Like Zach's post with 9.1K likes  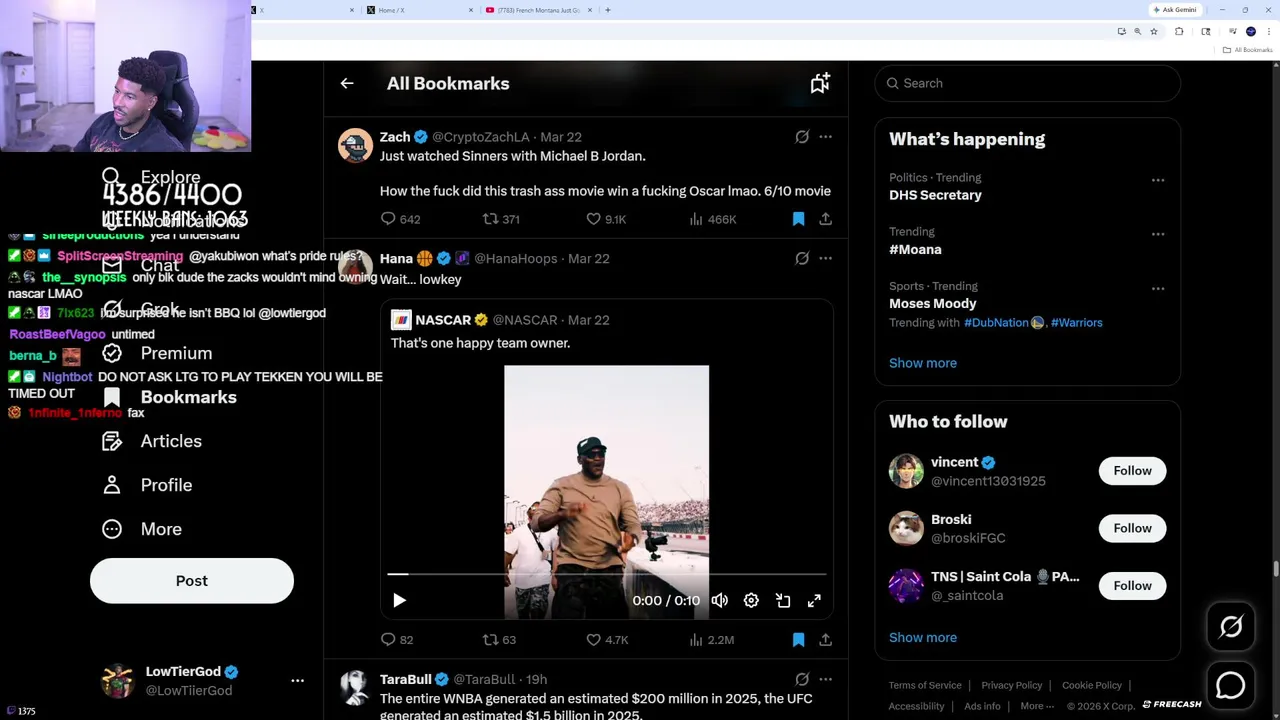click(593, 219)
